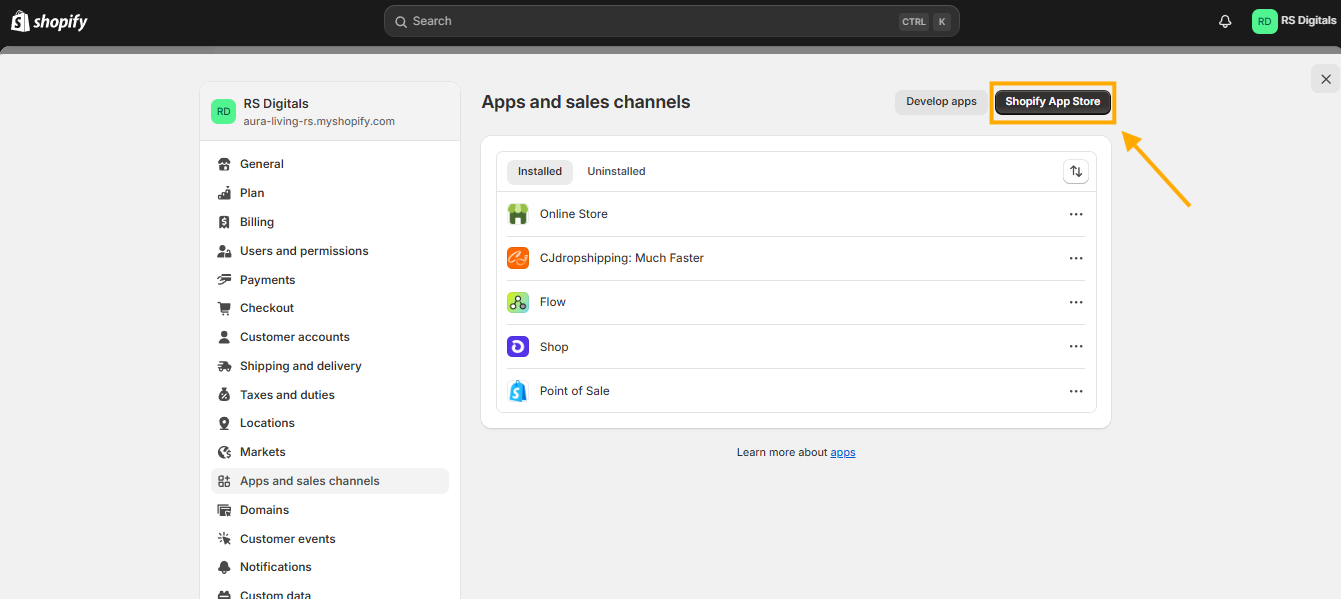Click the Customer events cursor icon
Viewport: 1341px width, 599px height.
click(x=224, y=539)
